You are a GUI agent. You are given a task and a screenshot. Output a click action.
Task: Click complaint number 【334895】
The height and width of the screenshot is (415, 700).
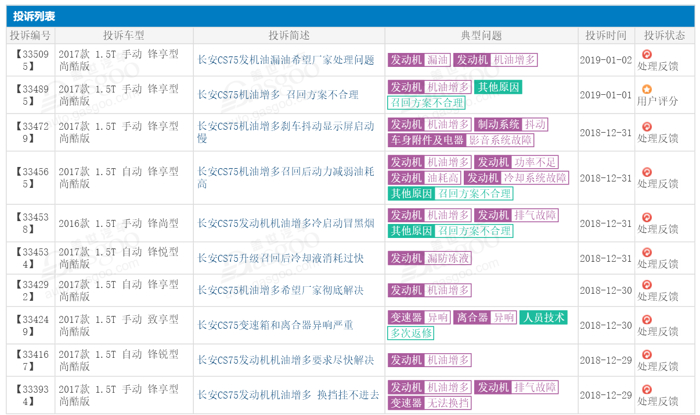coord(31,95)
